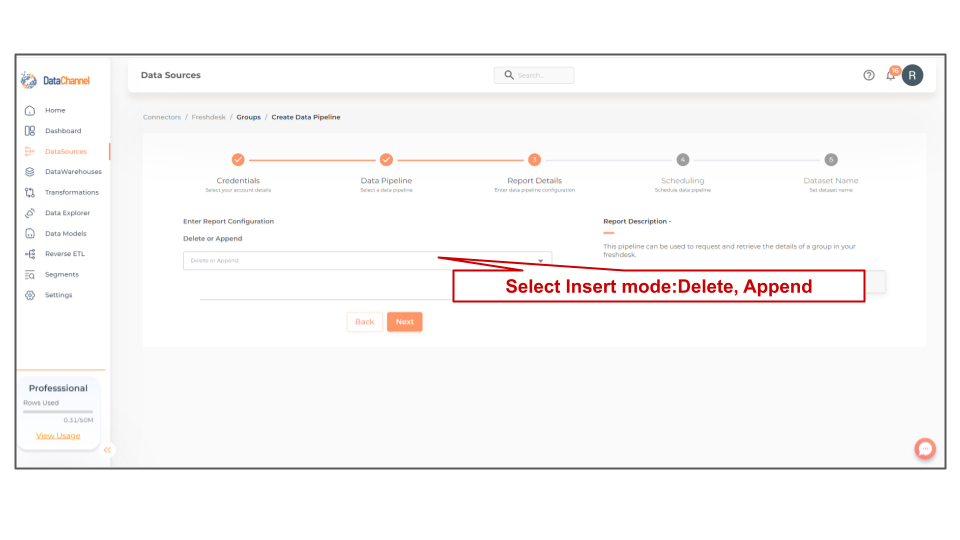Click the Next button
The width and height of the screenshot is (960, 540).
pos(405,322)
